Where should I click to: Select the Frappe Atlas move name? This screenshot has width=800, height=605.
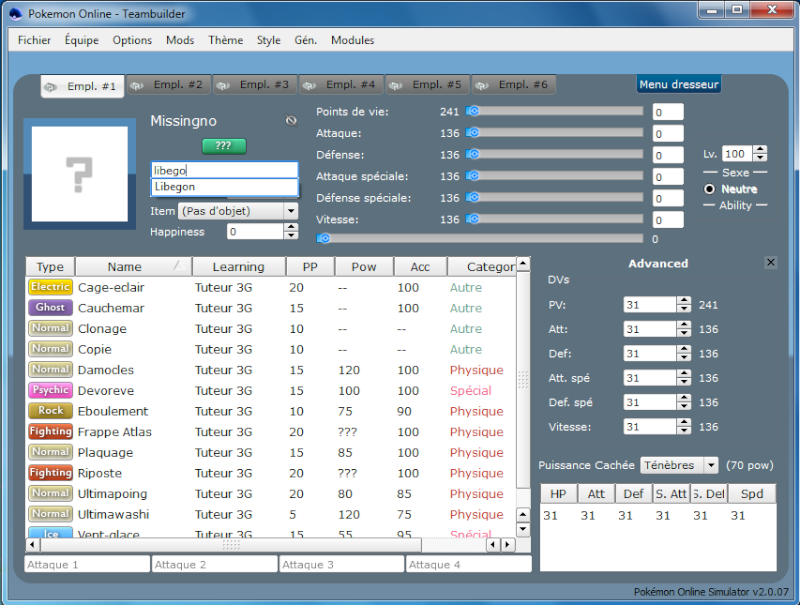115,432
